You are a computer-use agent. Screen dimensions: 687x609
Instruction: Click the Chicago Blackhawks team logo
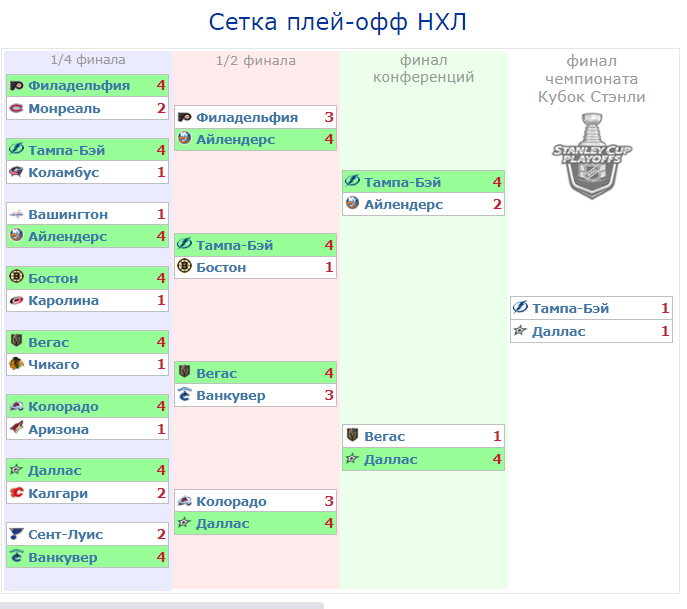(x=16, y=365)
